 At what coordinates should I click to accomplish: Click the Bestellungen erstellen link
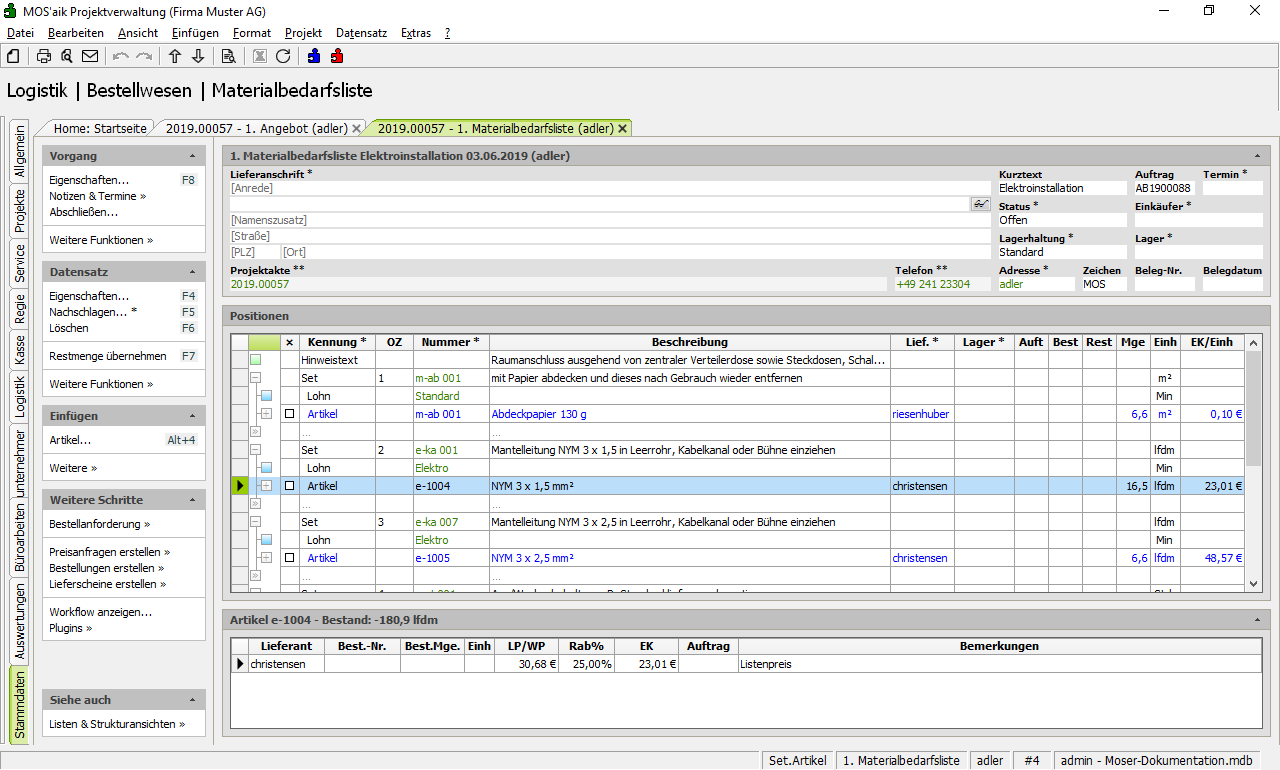(x=109, y=568)
